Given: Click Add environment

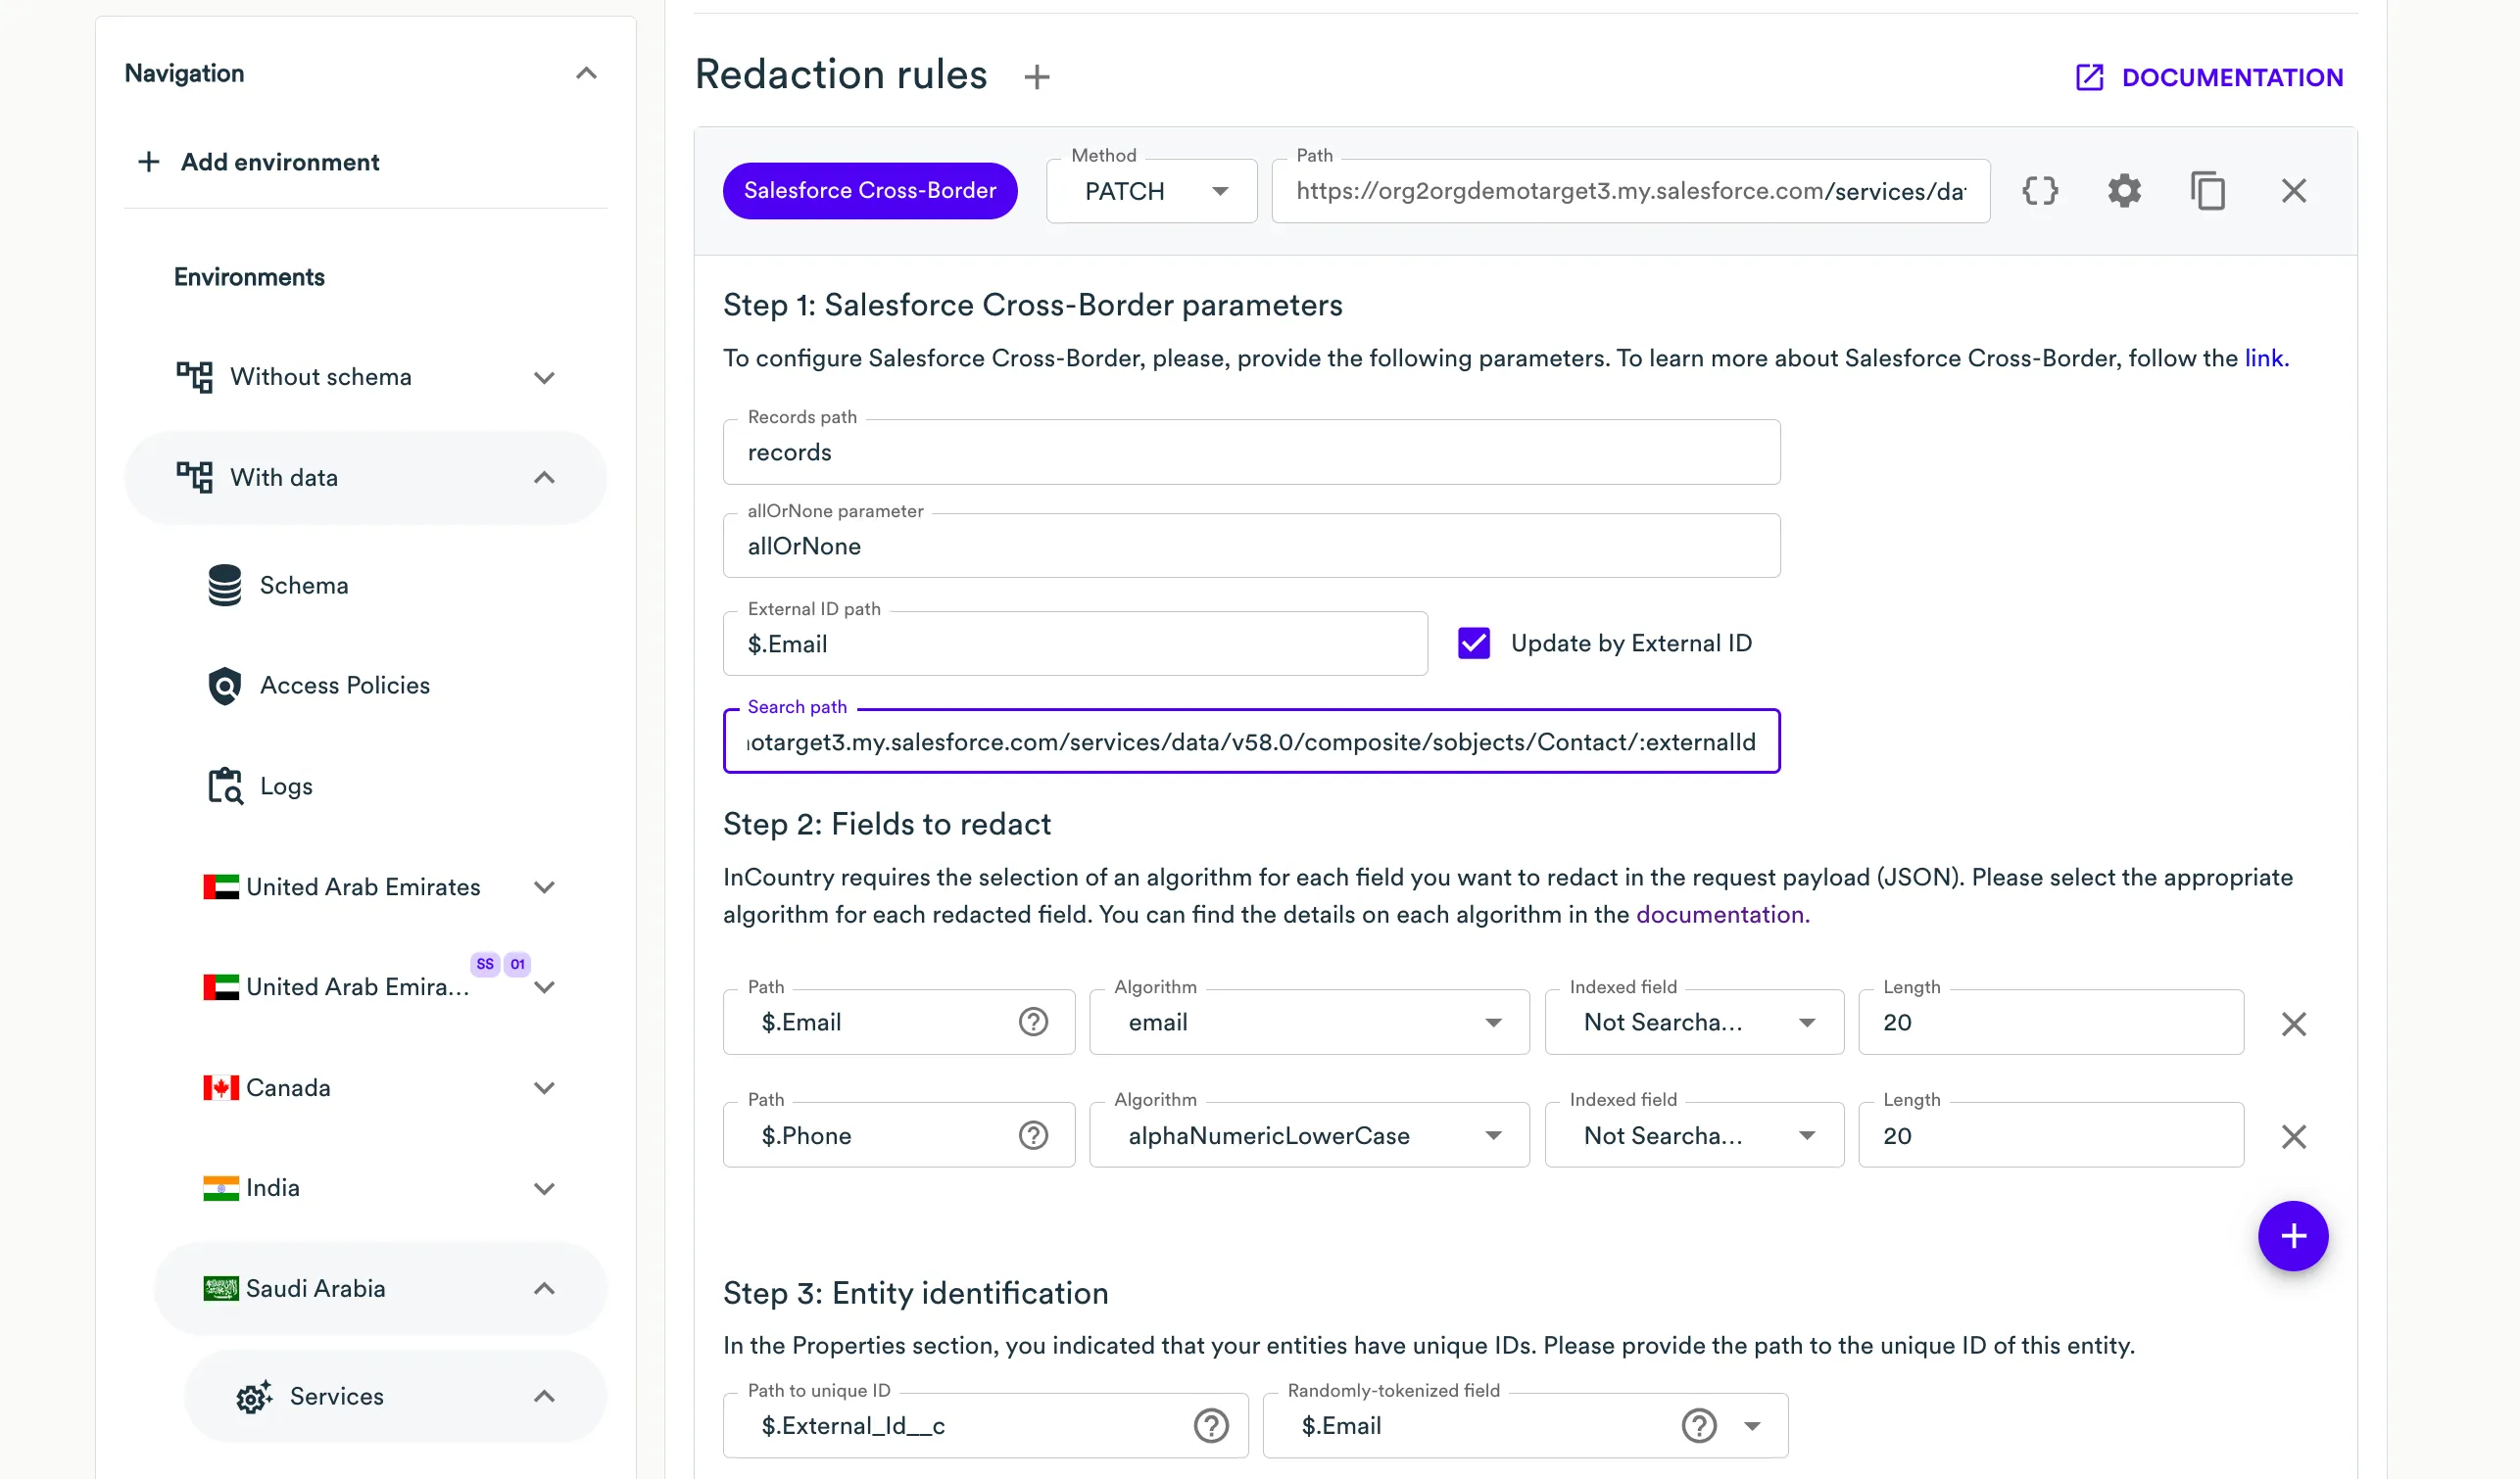Looking at the screenshot, I should (279, 161).
